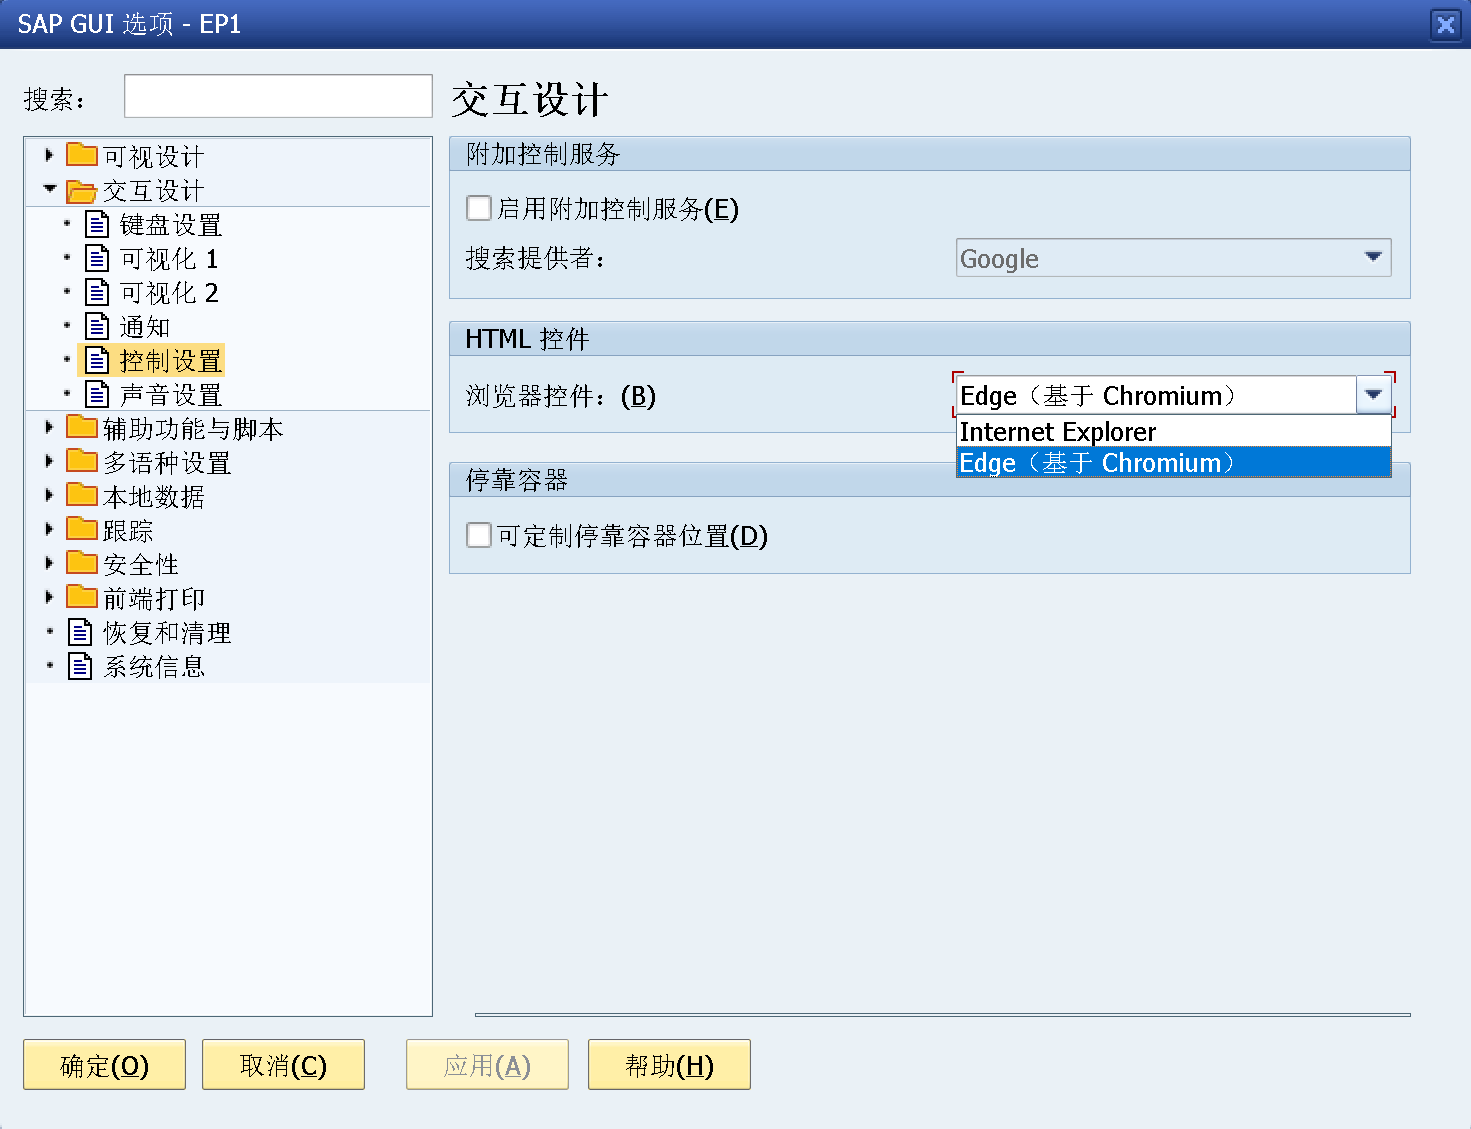Expand the 多语种设置 tree node
Screen dimensions: 1471x1129
coord(49,461)
